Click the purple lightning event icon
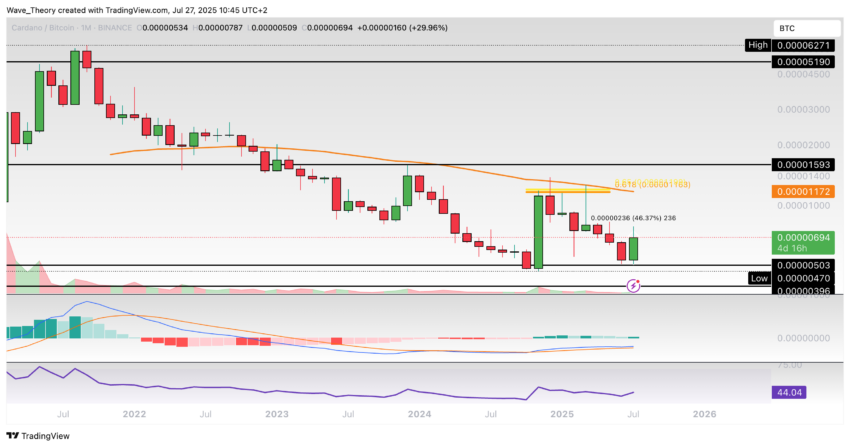 pyautogui.click(x=633, y=285)
